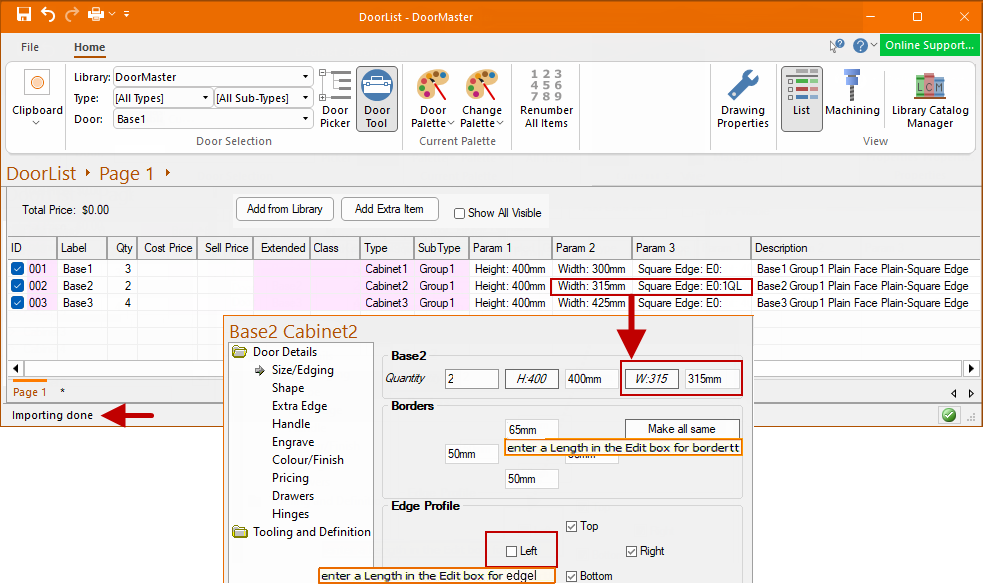Screen dimensions: 983x584
Task: Select Colour/Finish in the tree
Action: click(307, 460)
